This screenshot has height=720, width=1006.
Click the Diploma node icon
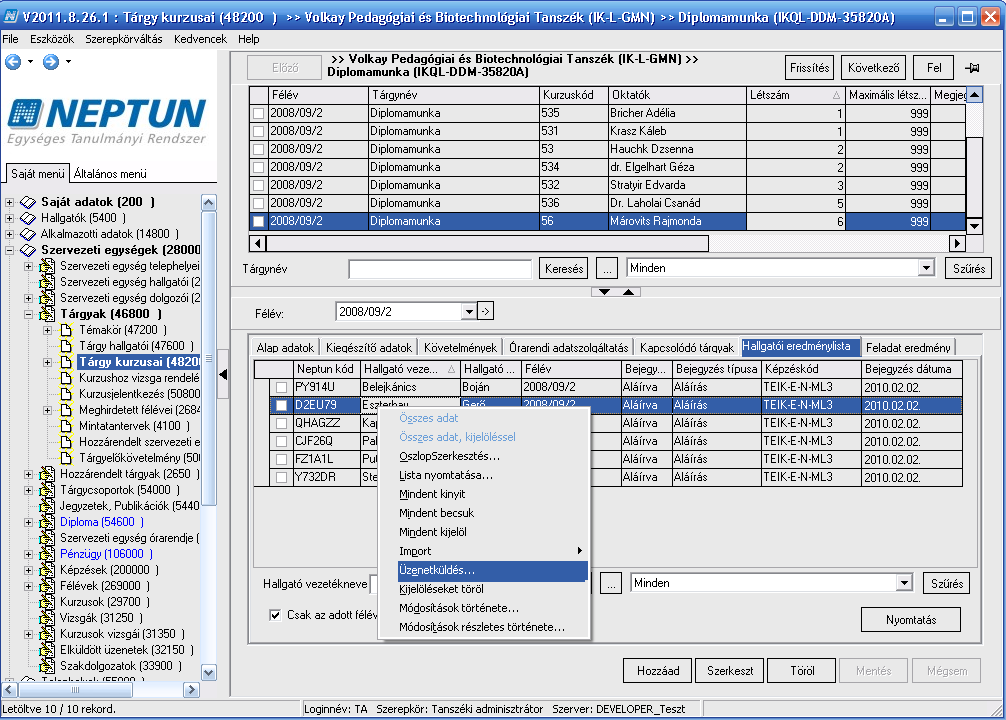[47, 522]
